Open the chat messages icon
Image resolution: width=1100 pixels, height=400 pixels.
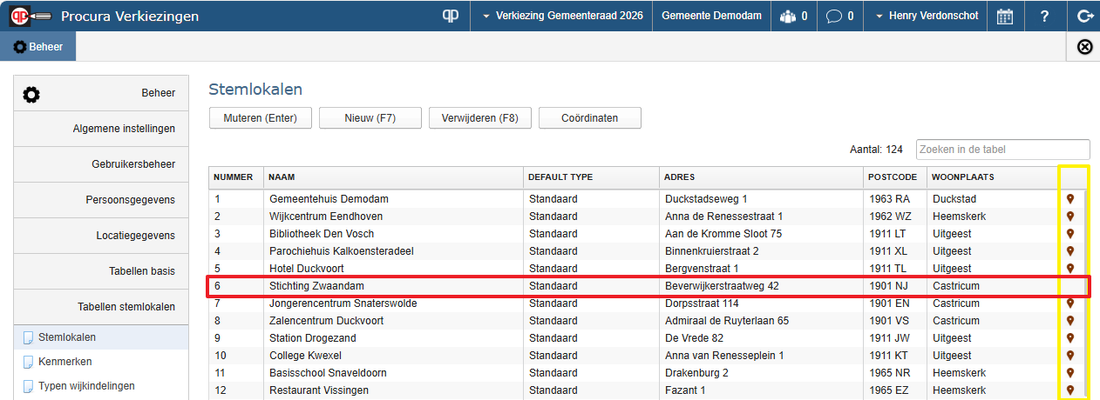(x=839, y=16)
